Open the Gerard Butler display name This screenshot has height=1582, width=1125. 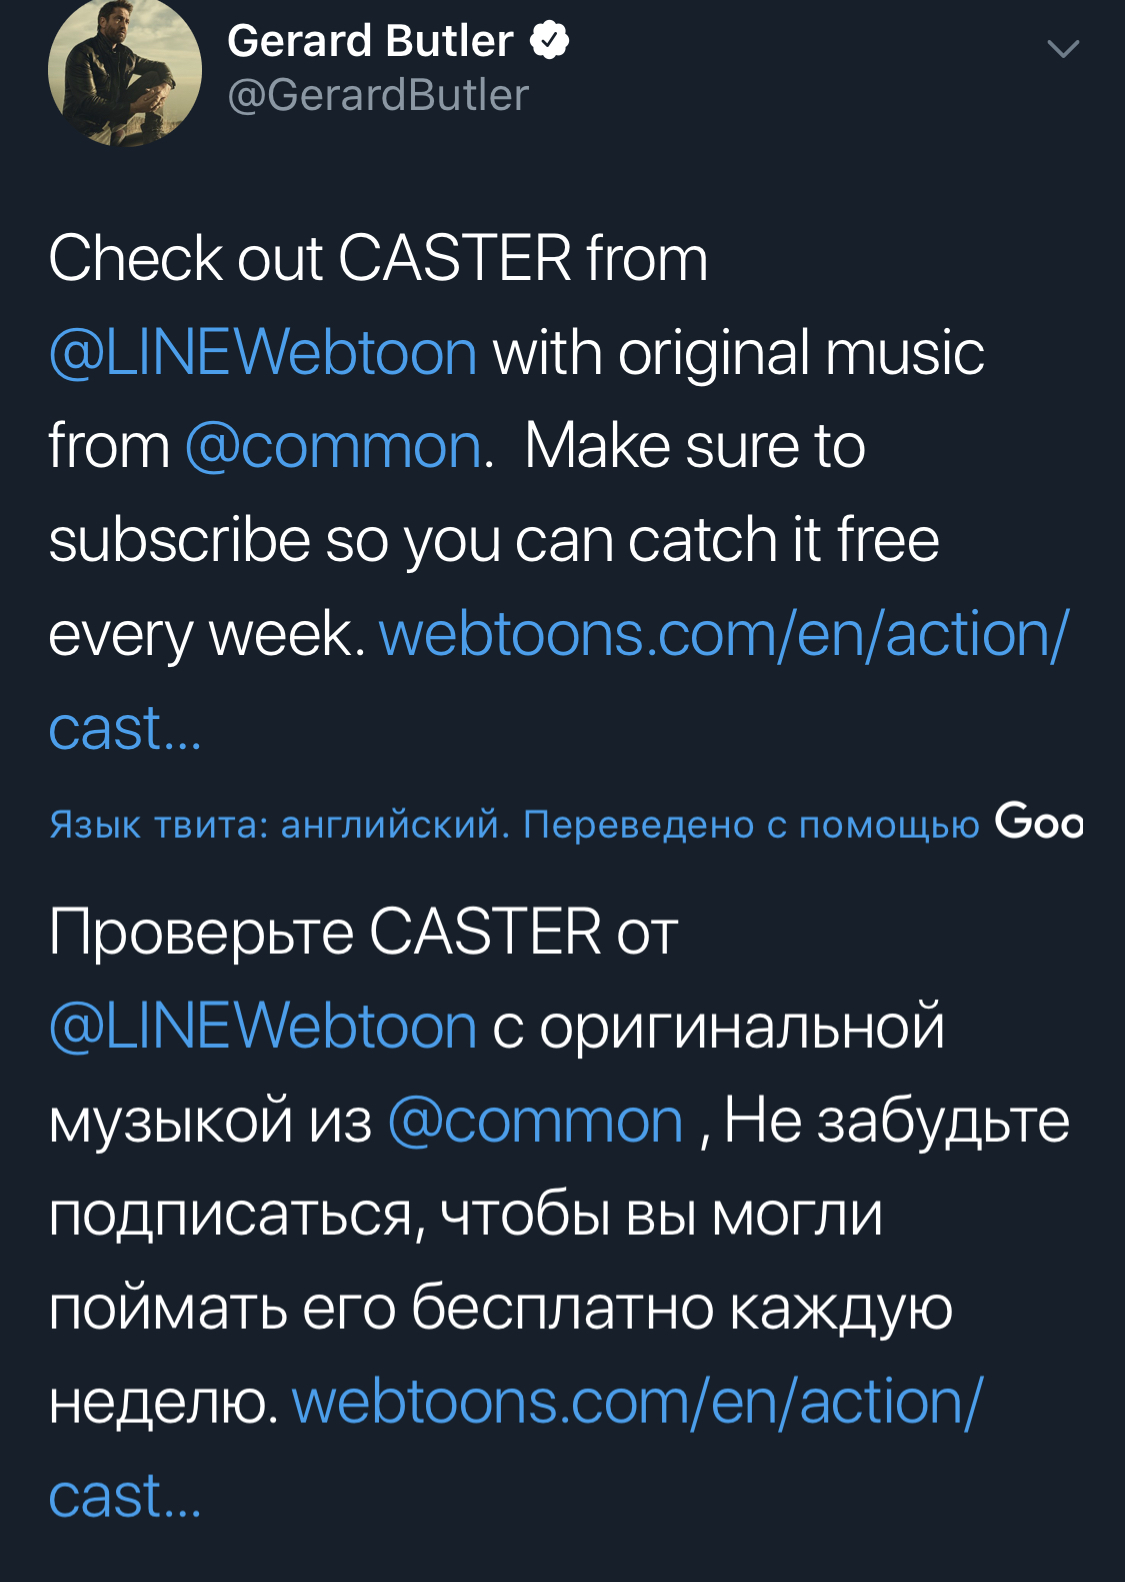coord(370,41)
